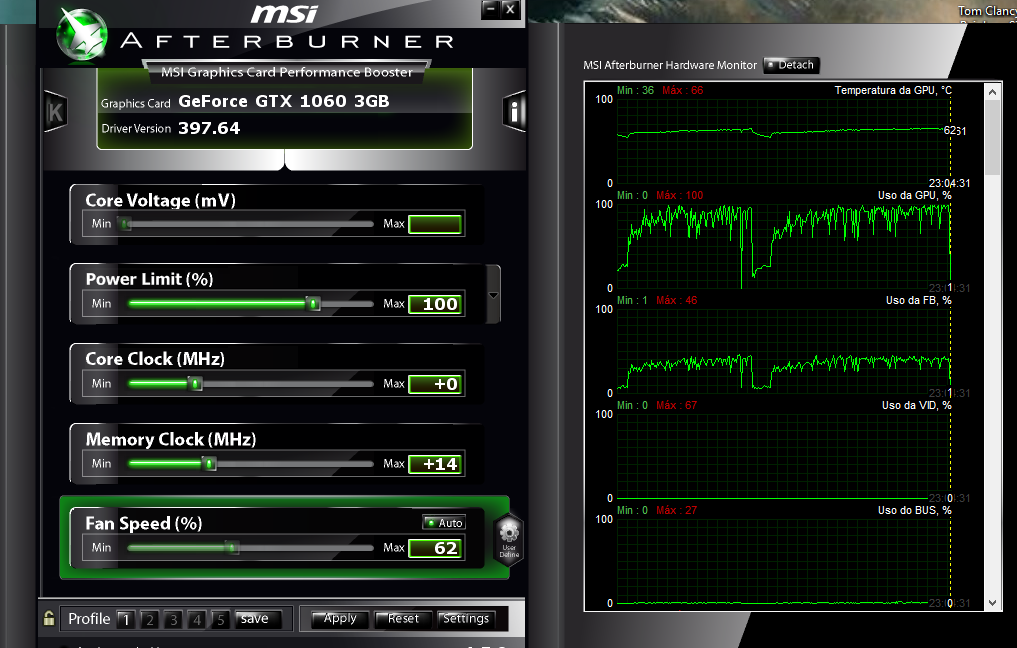Click the Fan Speed slider handle
1017x648 pixels.
pos(232,548)
